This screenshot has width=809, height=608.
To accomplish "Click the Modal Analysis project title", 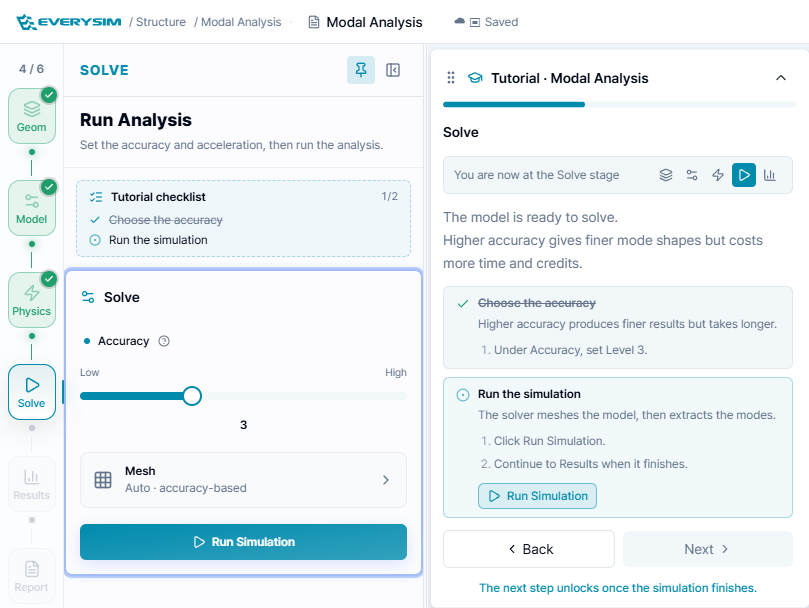I will 374,22.
